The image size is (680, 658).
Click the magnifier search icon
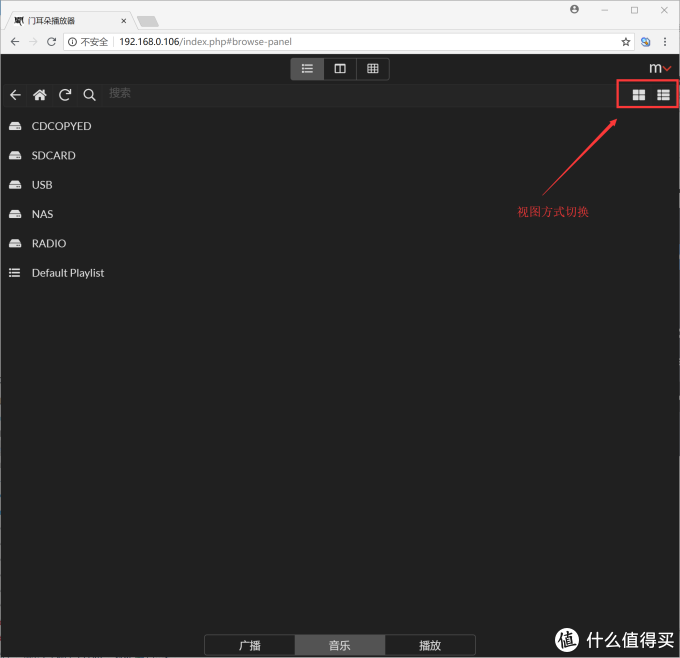coord(89,95)
